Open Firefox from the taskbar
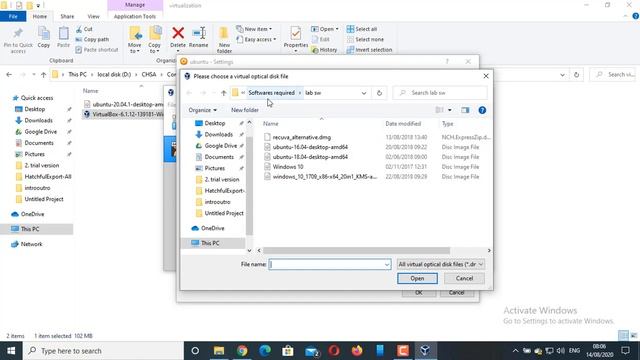 (357, 351)
